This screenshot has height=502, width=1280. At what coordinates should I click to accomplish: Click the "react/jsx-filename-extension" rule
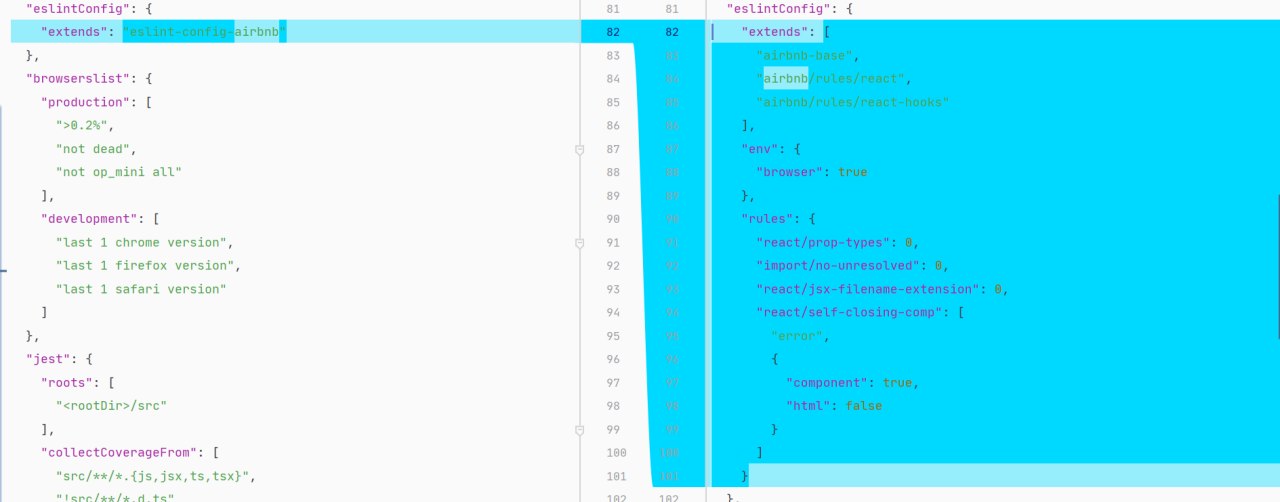(x=867, y=289)
